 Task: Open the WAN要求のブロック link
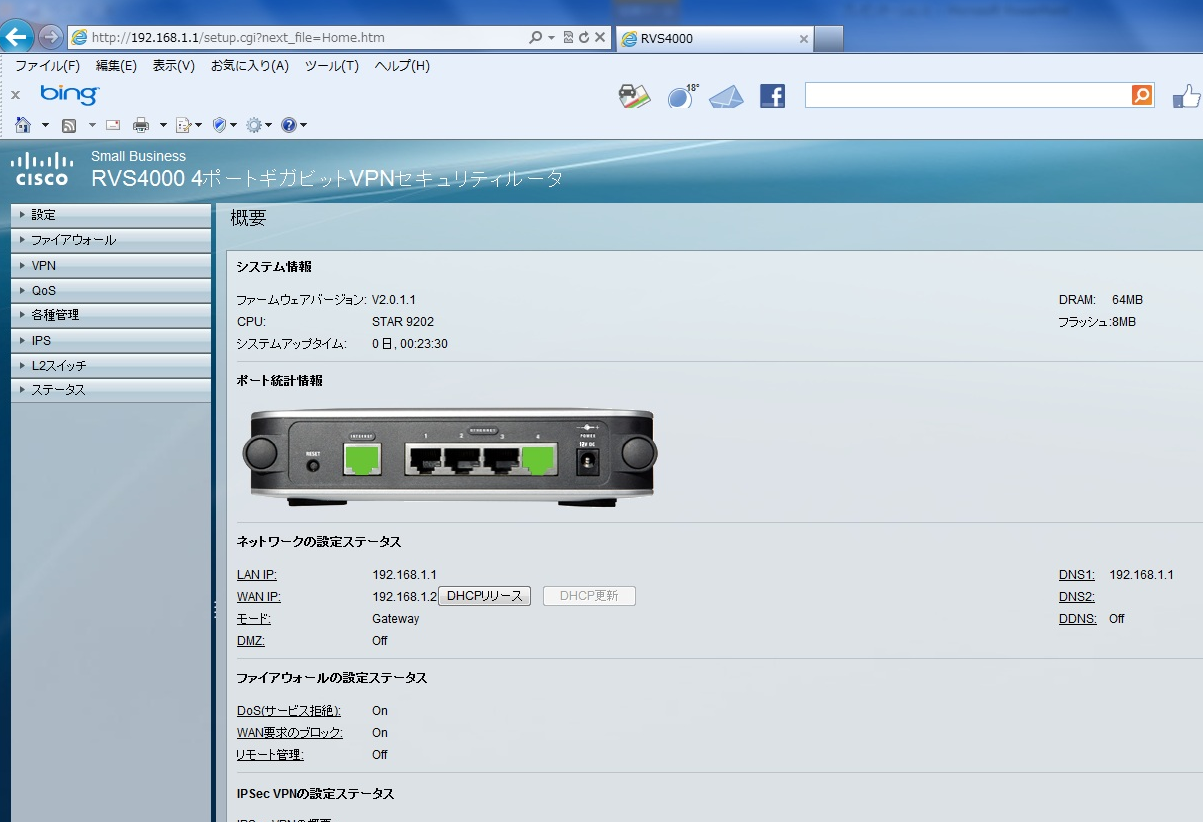pos(290,733)
